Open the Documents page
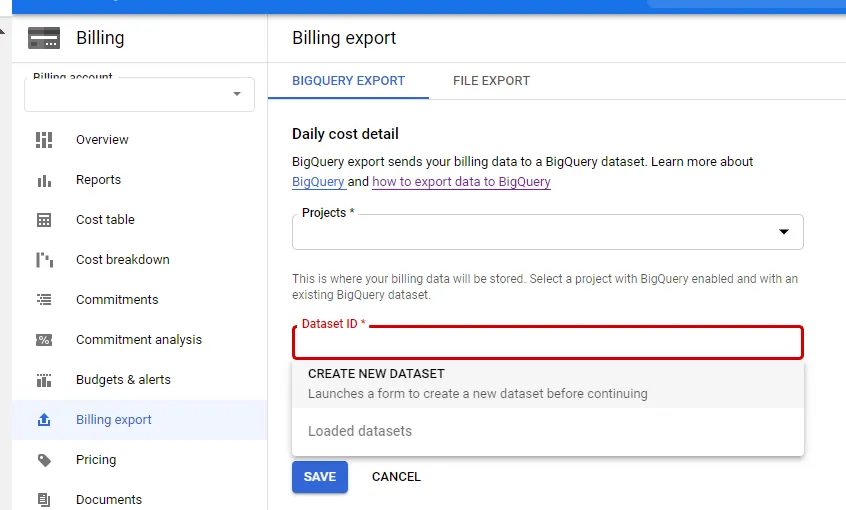846x510 pixels. click(x=139, y=499)
